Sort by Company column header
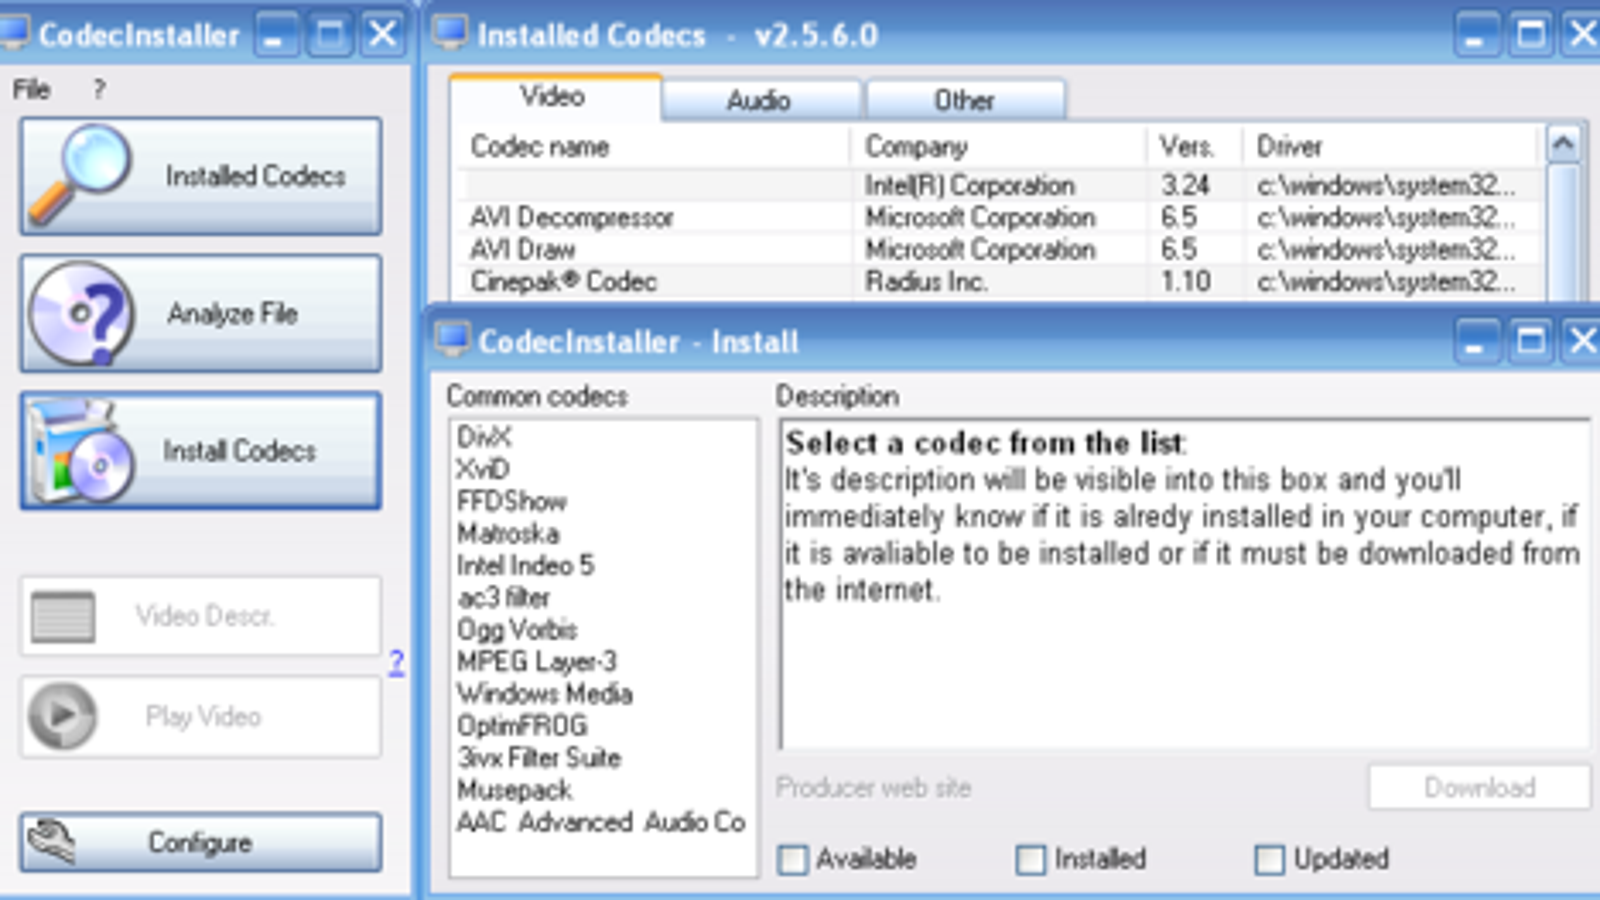This screenshot has width=1600, height=900. tap(999, 147)
